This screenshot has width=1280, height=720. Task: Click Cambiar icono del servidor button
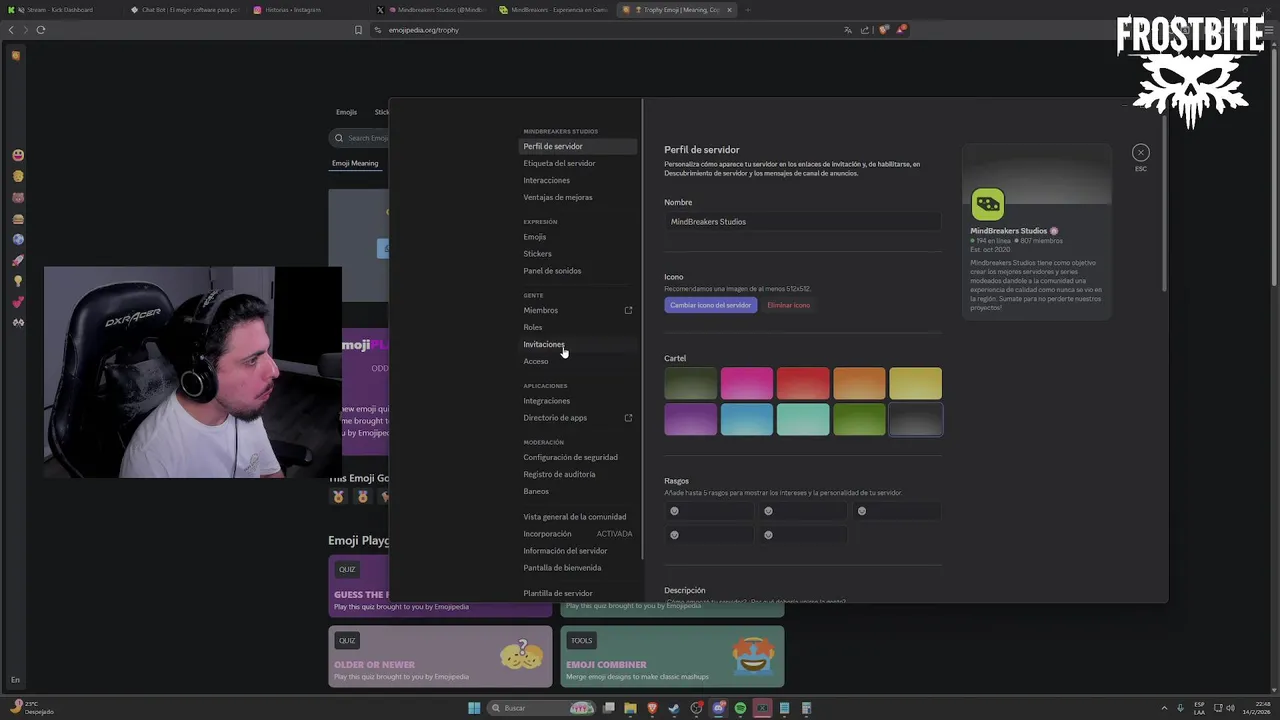click(710, 305)
